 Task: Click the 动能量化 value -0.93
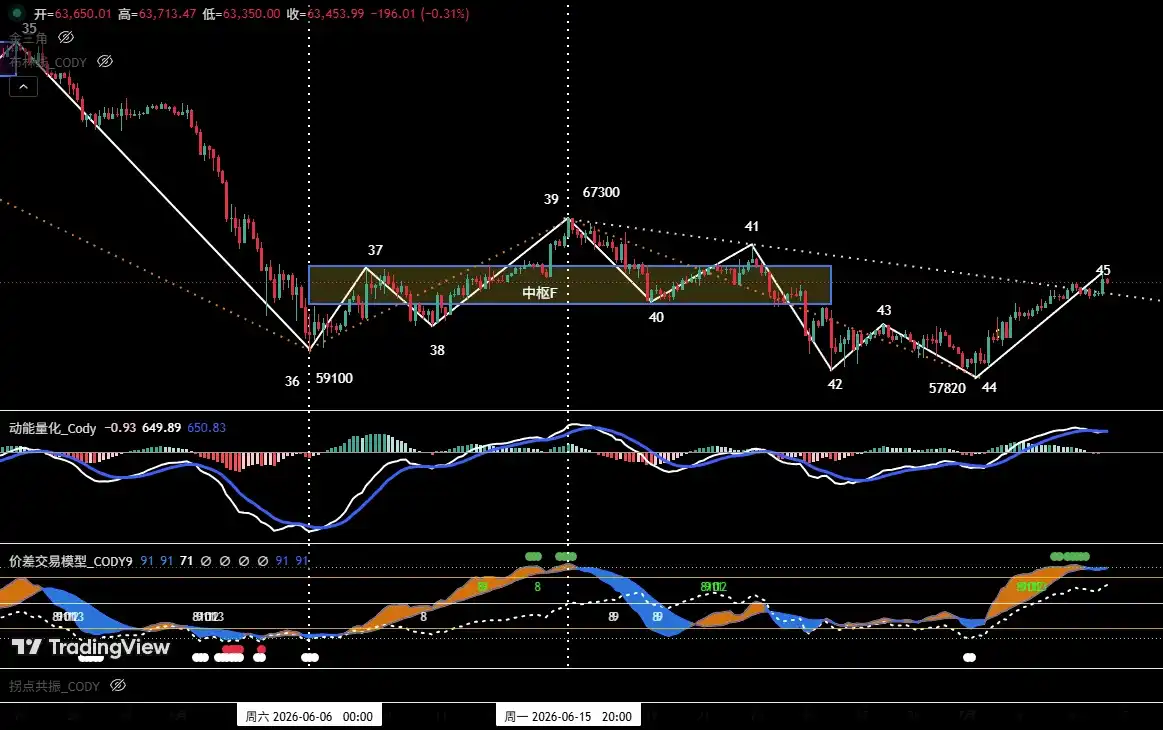pyautogui.click(x=120, y=427)
